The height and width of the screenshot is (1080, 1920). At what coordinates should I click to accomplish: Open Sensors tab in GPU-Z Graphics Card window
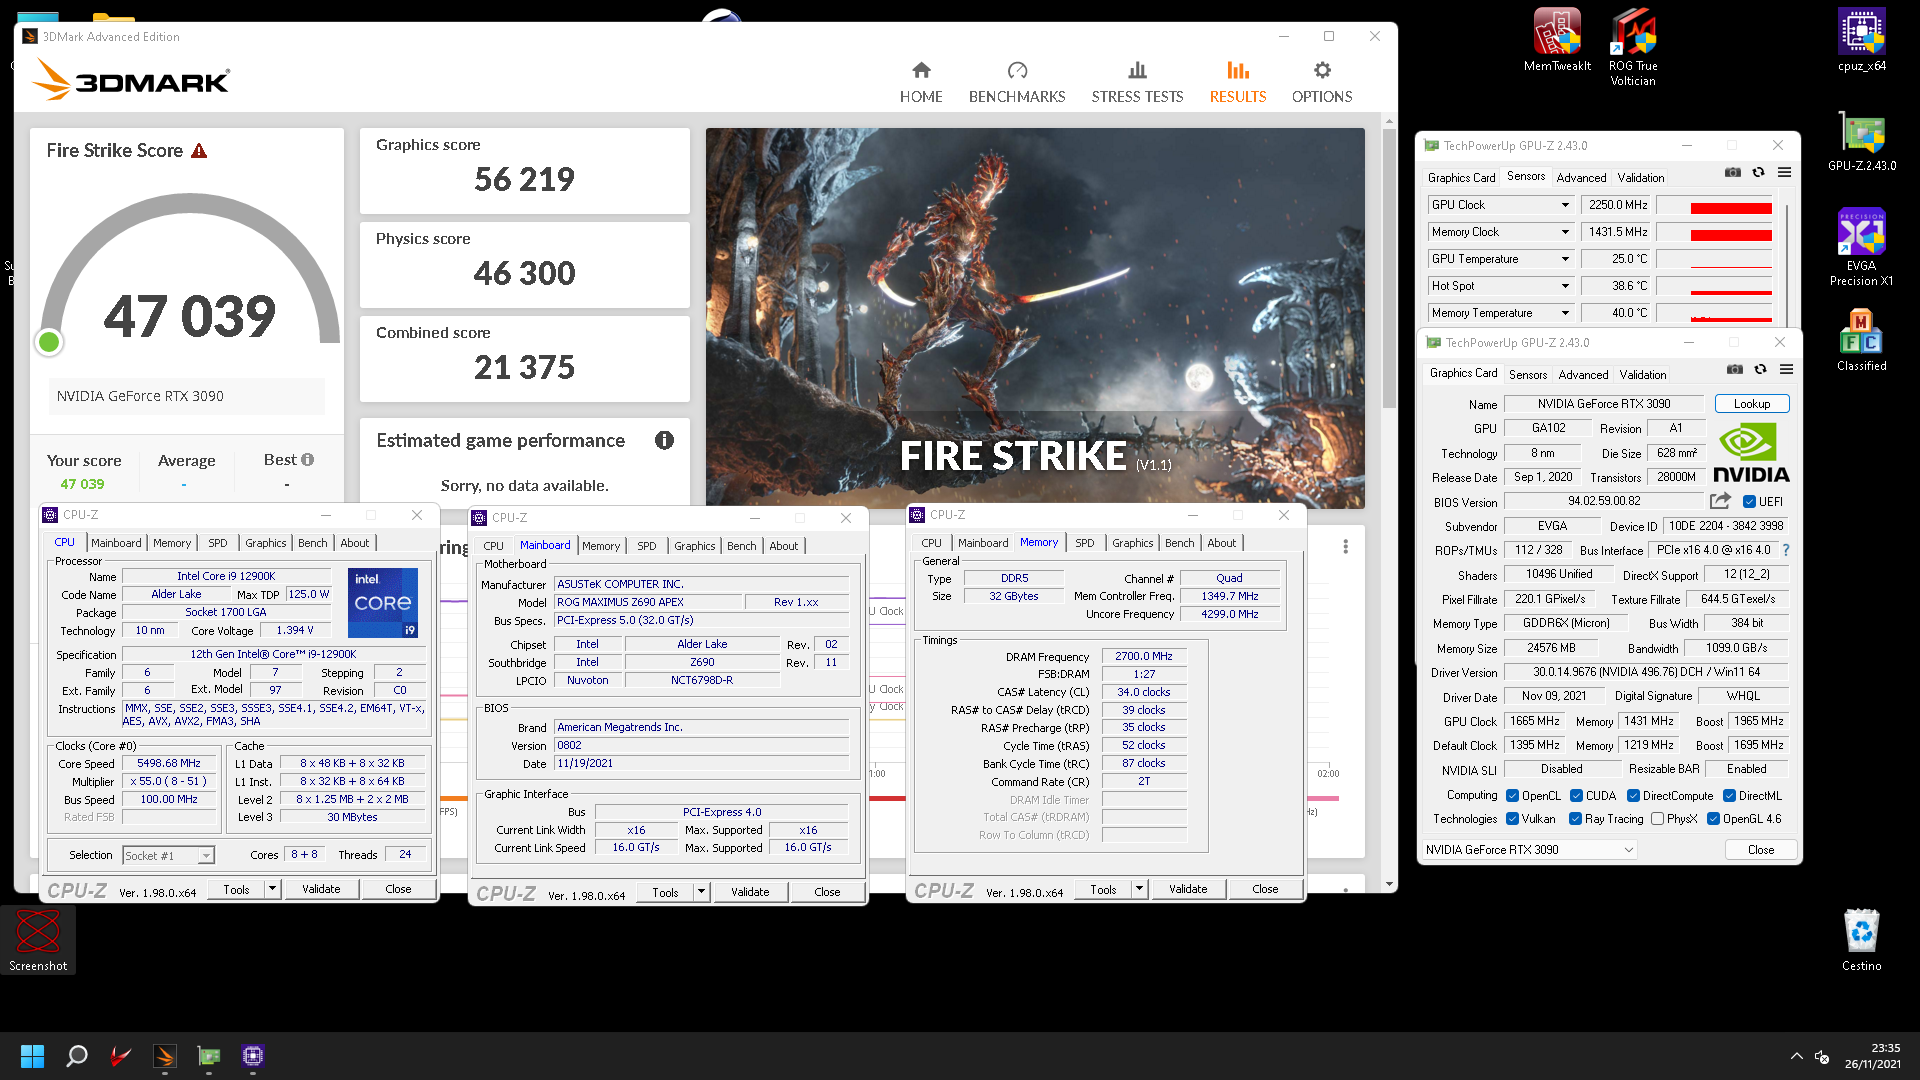point(1527,375)
